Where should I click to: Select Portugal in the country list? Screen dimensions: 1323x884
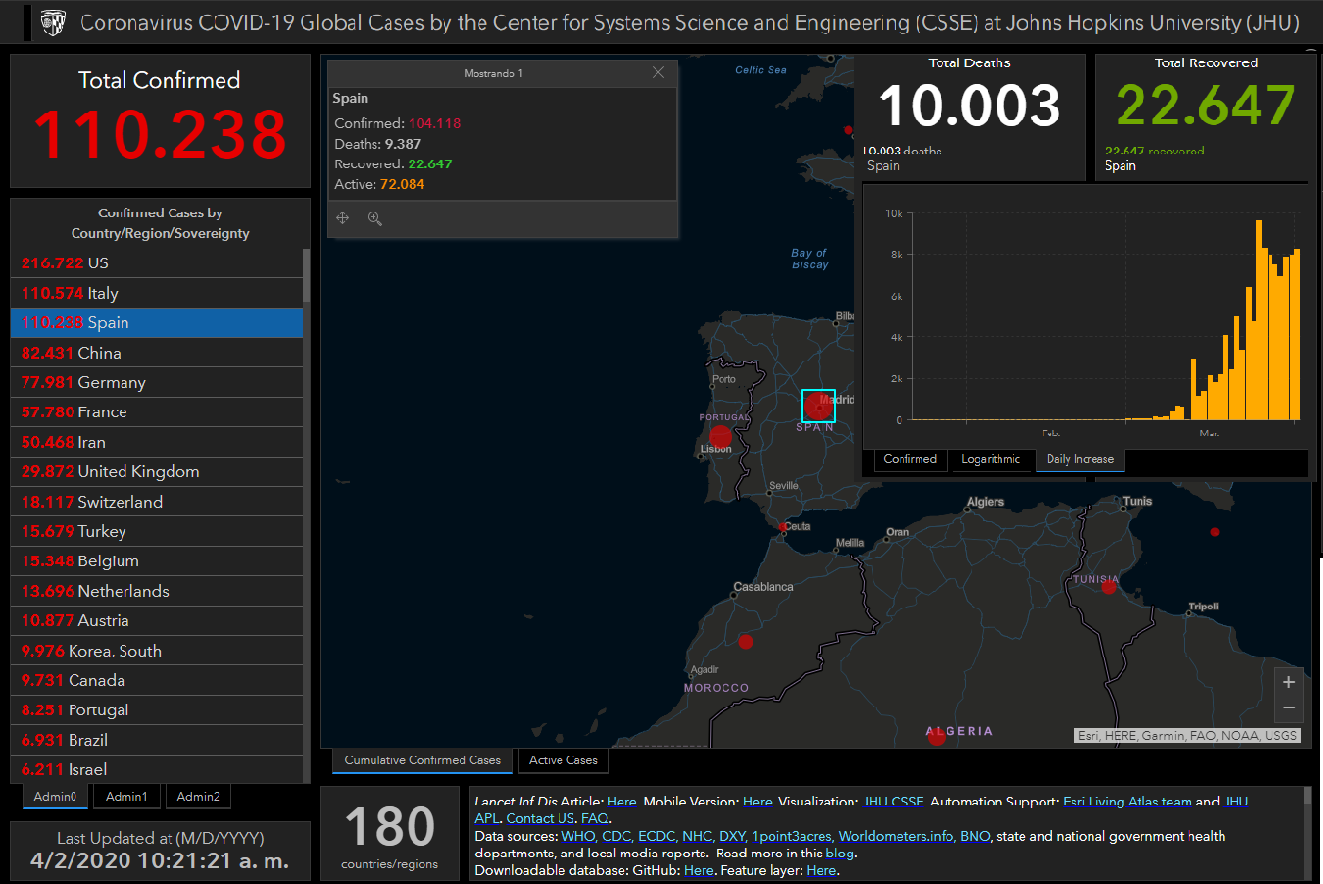pyautogui.click(x=157, y=710)
